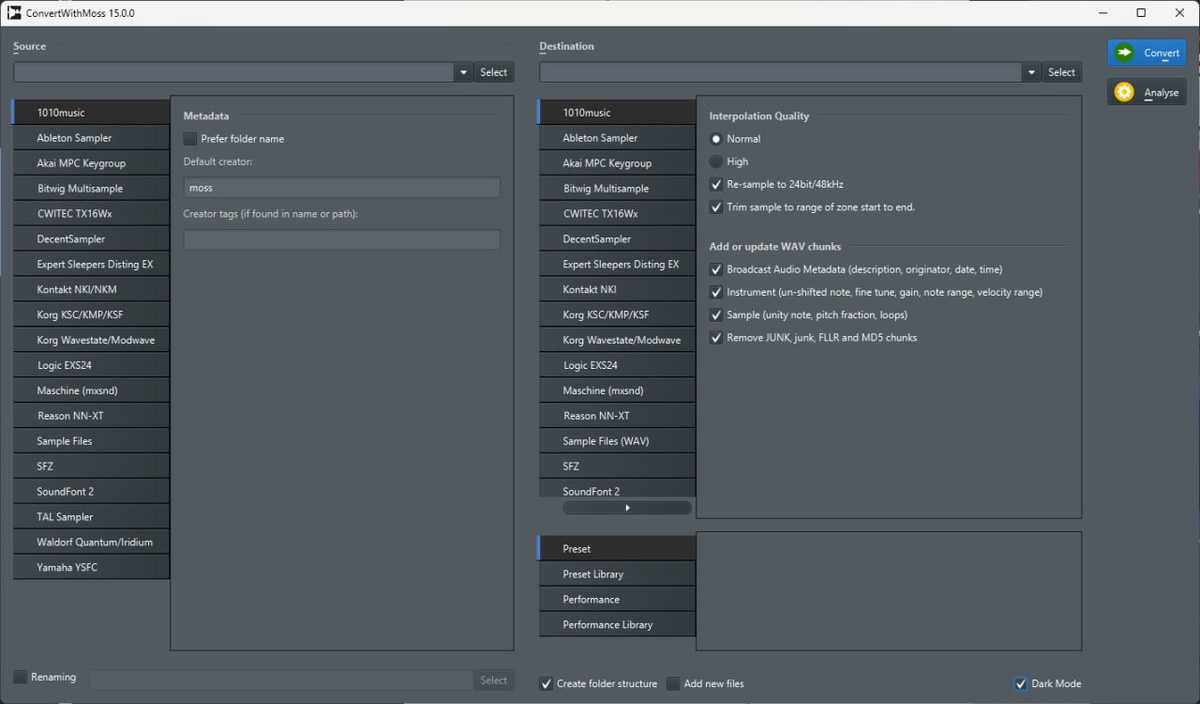
Task: Select Korg Wavestate/Modwave source tab
Action: click(92, 340)
